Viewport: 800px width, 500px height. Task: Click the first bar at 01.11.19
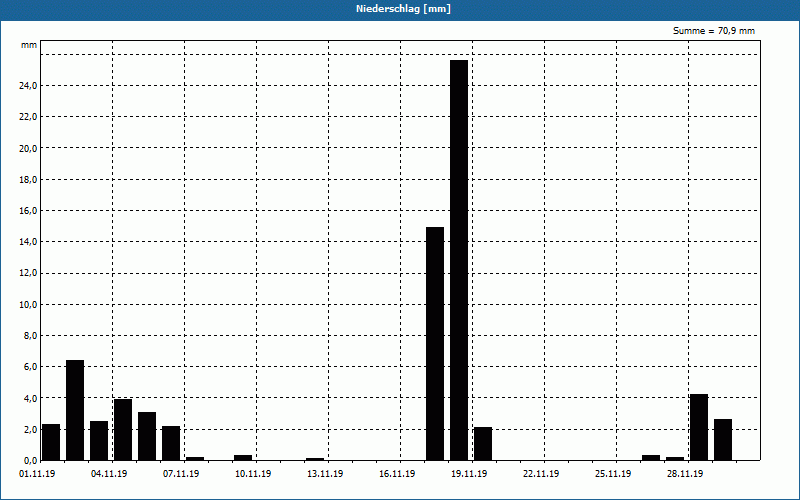point(51,442)
